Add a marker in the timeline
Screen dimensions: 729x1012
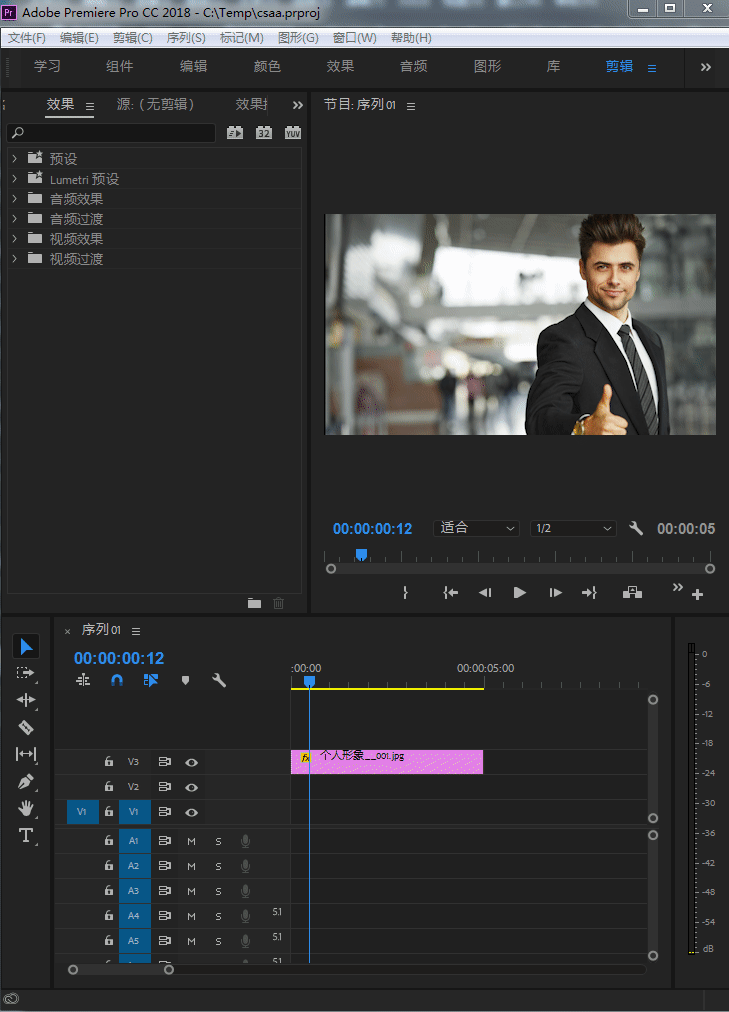point(185,680)
